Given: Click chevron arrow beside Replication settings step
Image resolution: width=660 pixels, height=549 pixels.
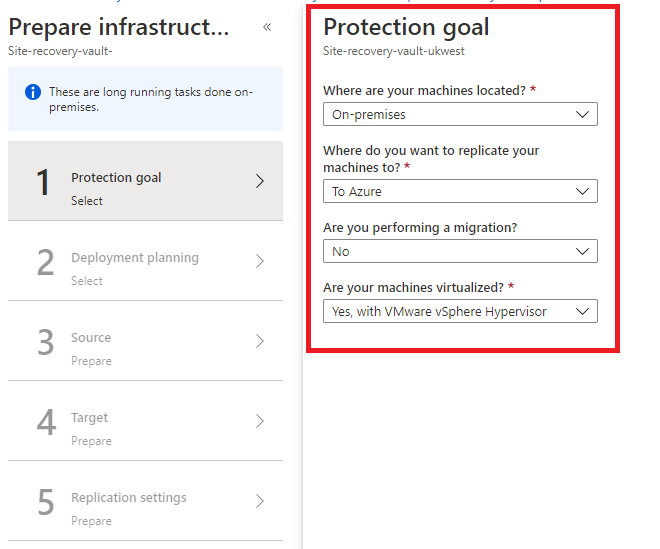Looking at the screenshot, I should pos(260,501).
